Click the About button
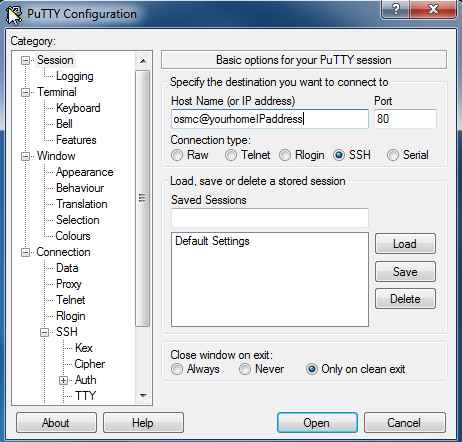This screenshot has width=462, height=442. point(56,423)
